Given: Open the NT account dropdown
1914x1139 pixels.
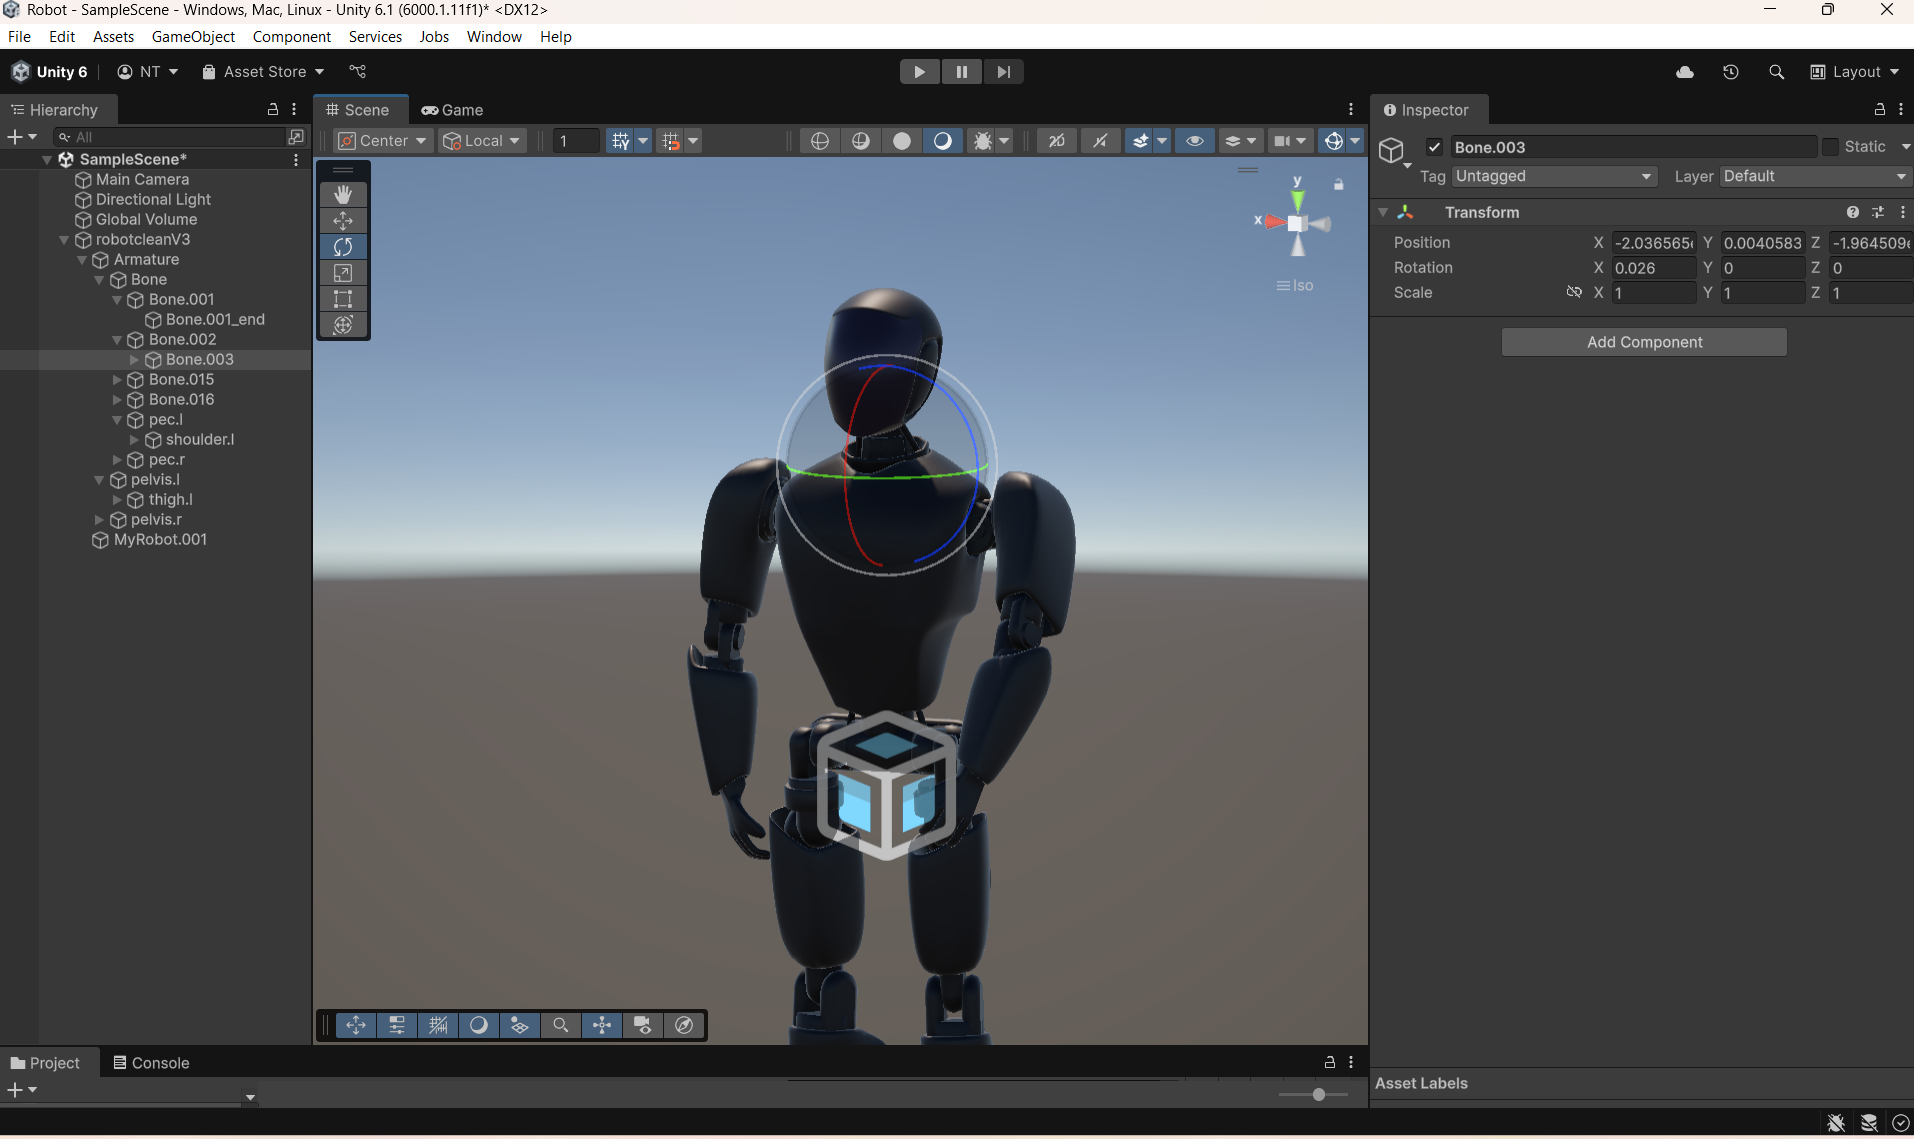Looking at the screenshot, I should coord(148,72).
